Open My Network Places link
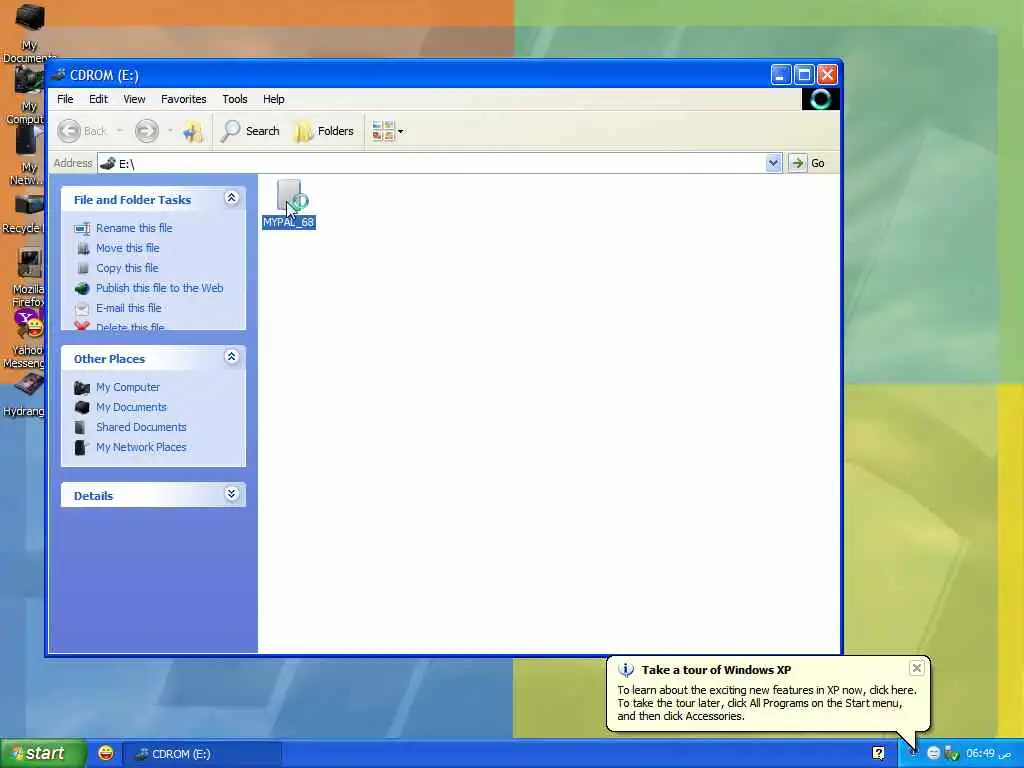This screenshot has width=1024, height=768. point(141,447)
